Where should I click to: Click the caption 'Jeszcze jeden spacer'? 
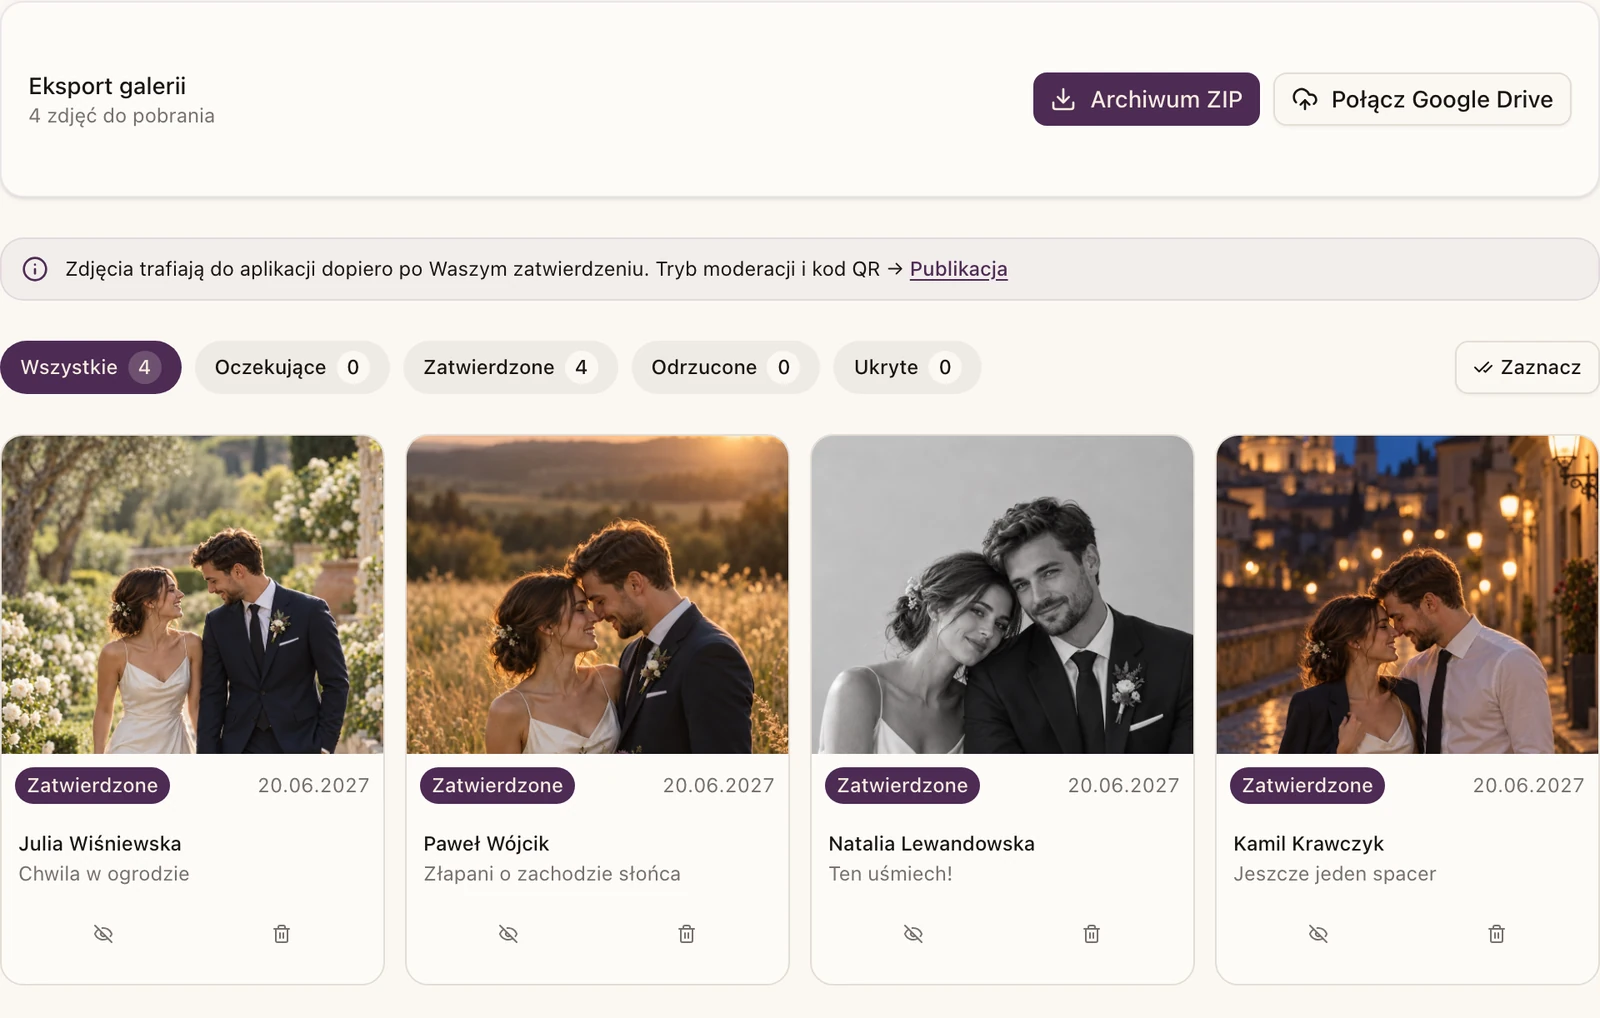(1334, 874)
